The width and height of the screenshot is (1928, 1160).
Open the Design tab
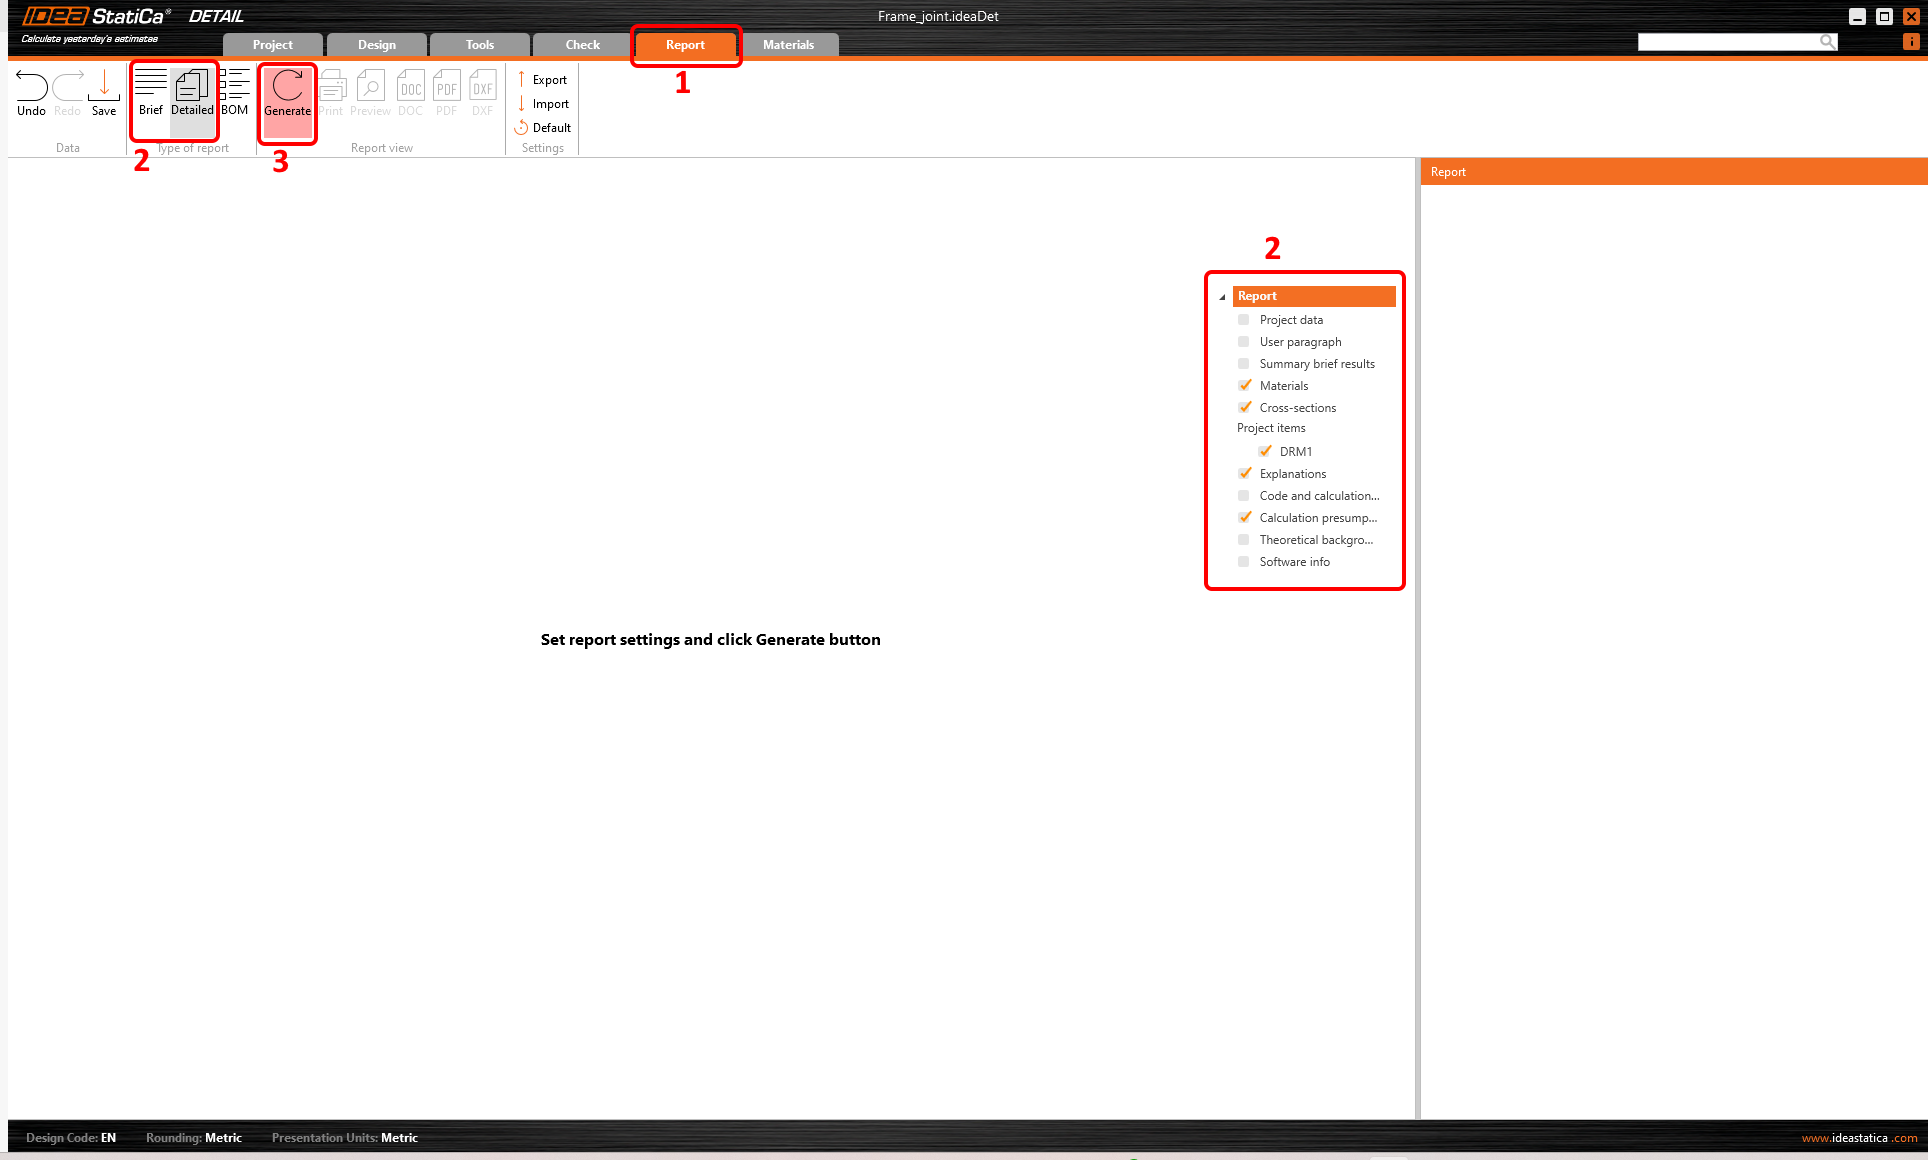click(377, 45)
